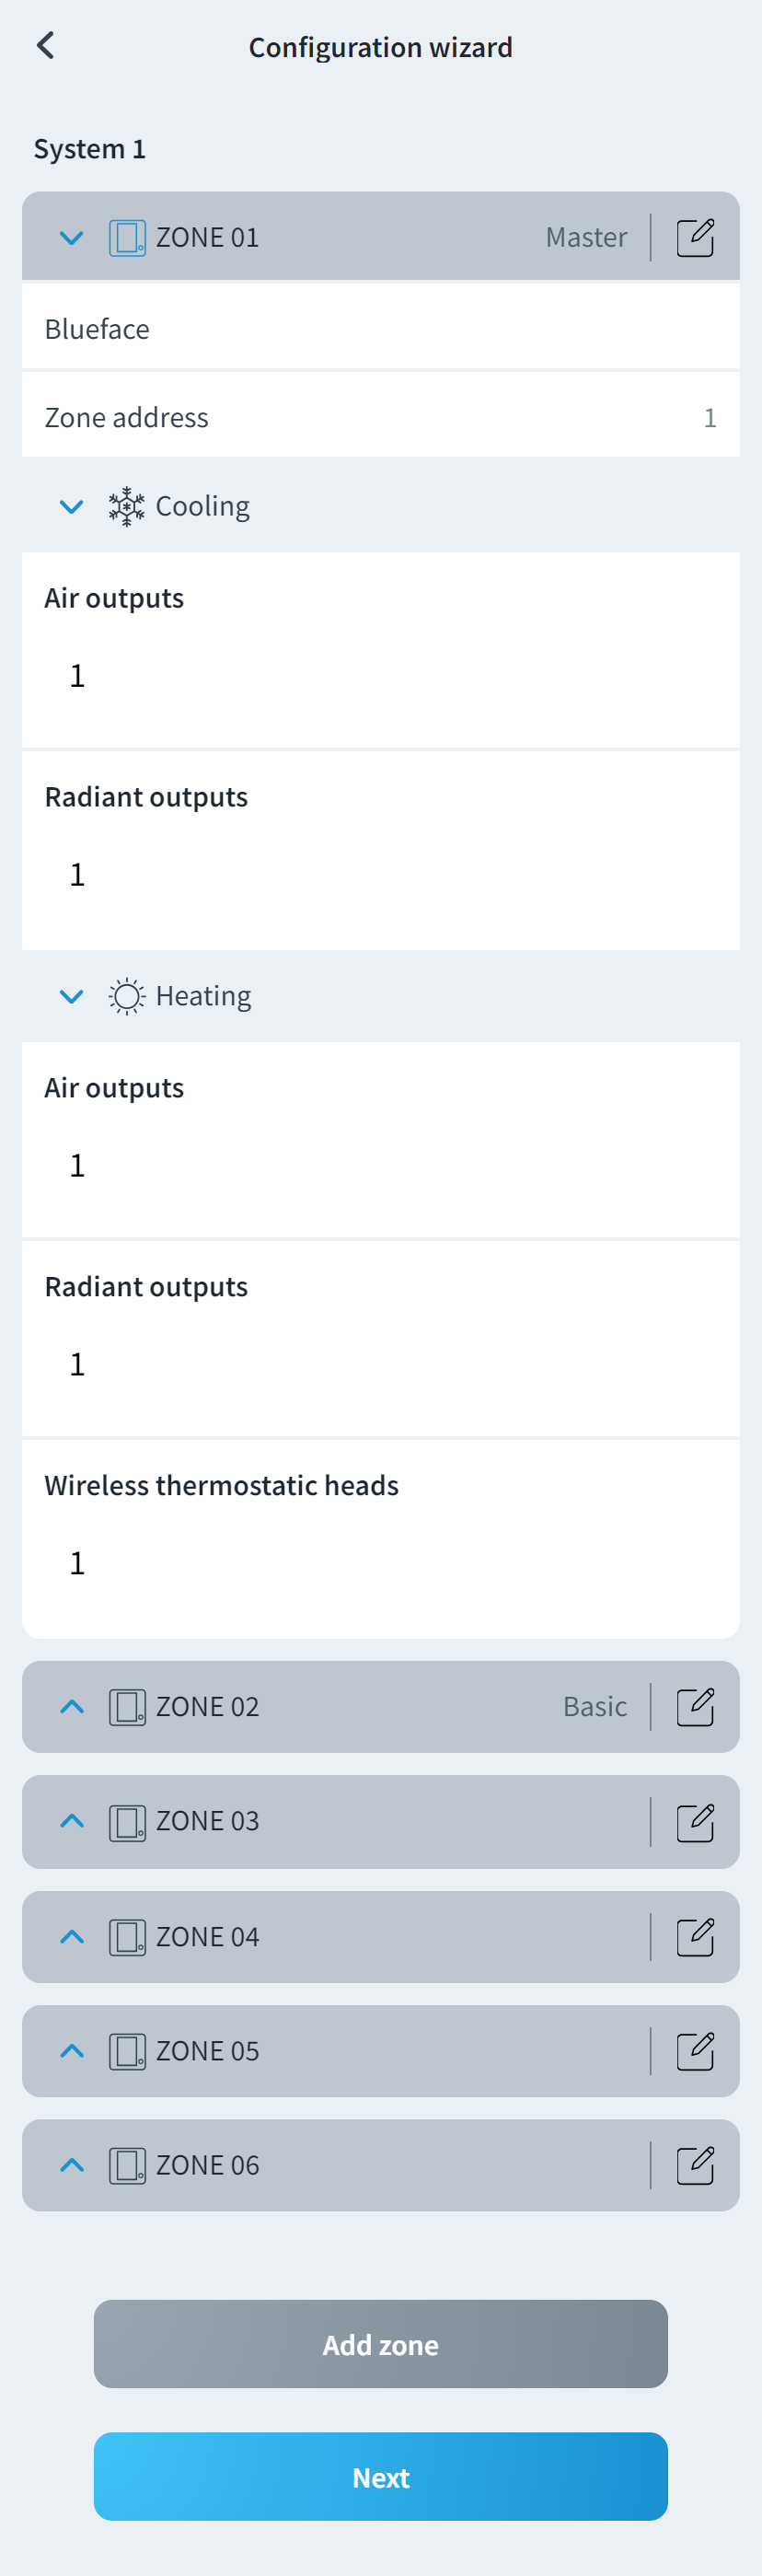762x2576 pixels.
Task: Select the Zone address row
Action: (x=380, y=417)
